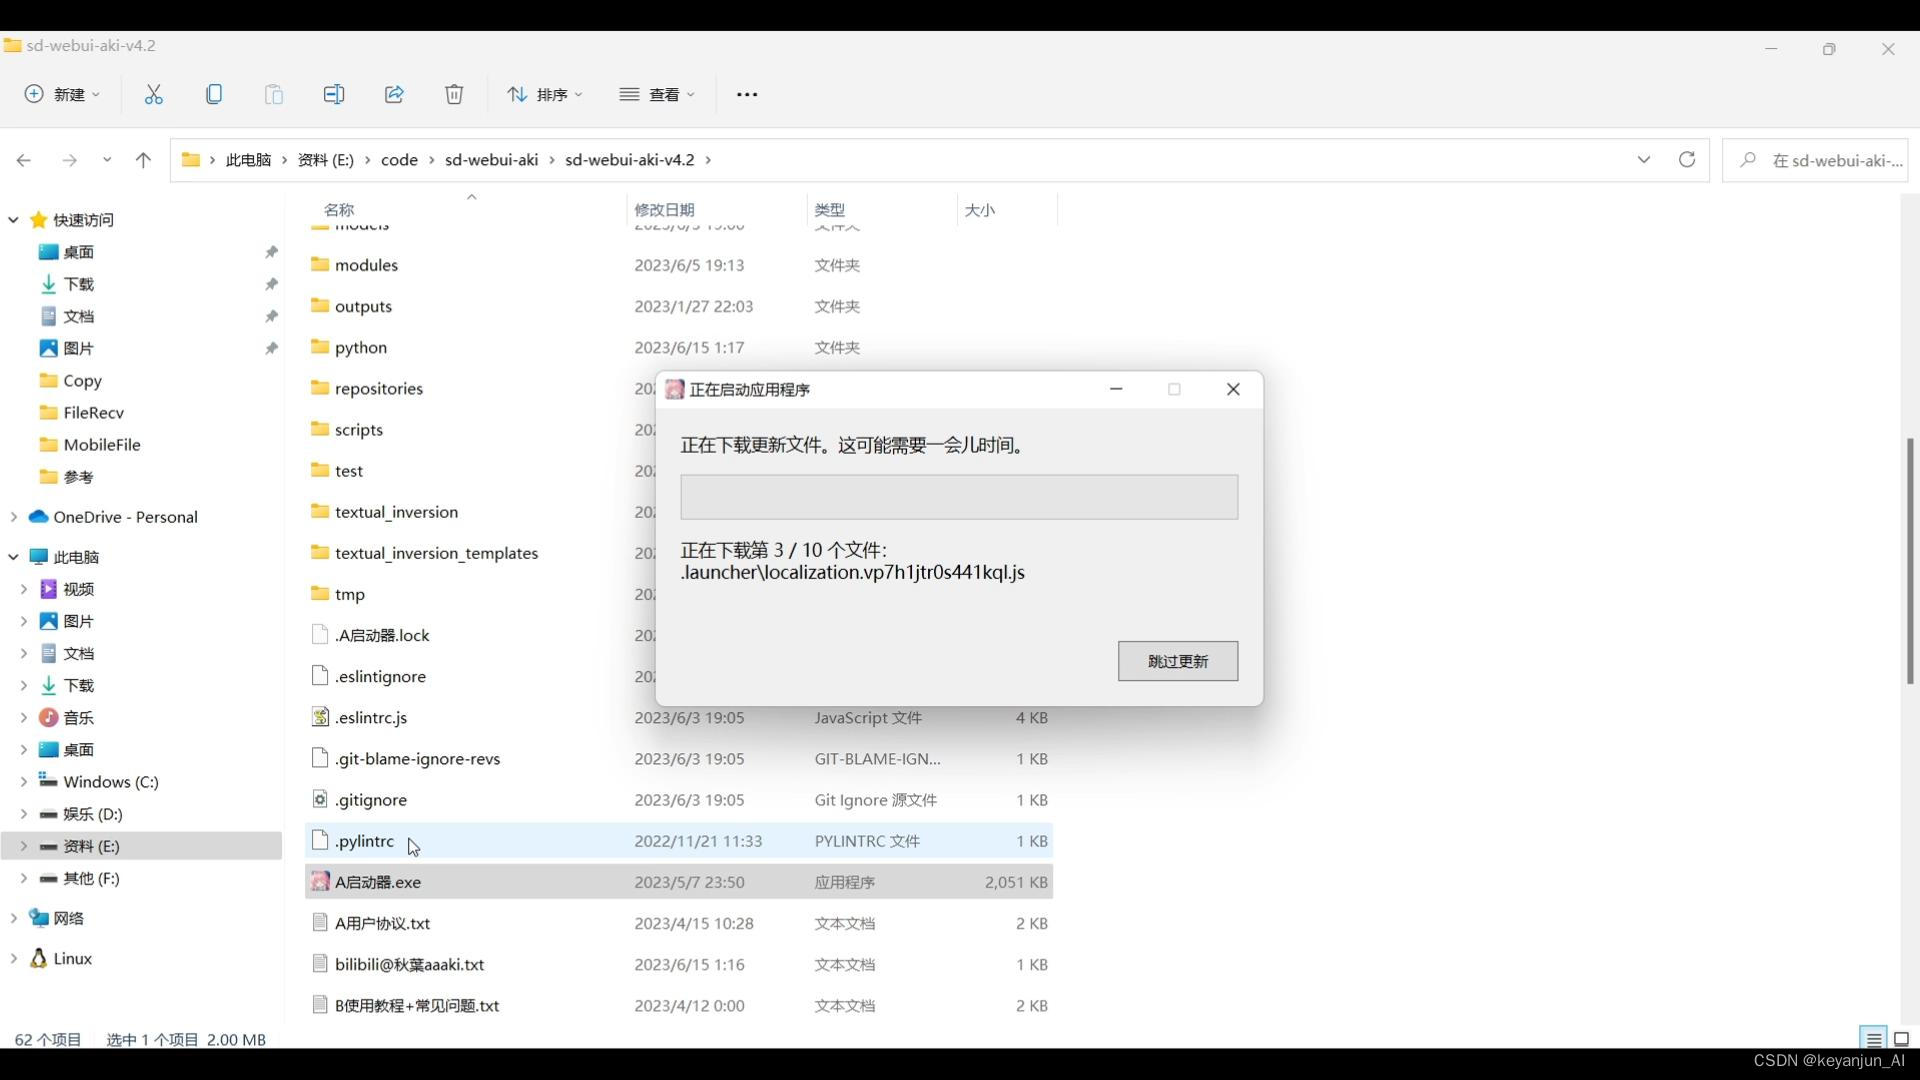Open 音乐 in the navigation pane

(x=78, y=717)
